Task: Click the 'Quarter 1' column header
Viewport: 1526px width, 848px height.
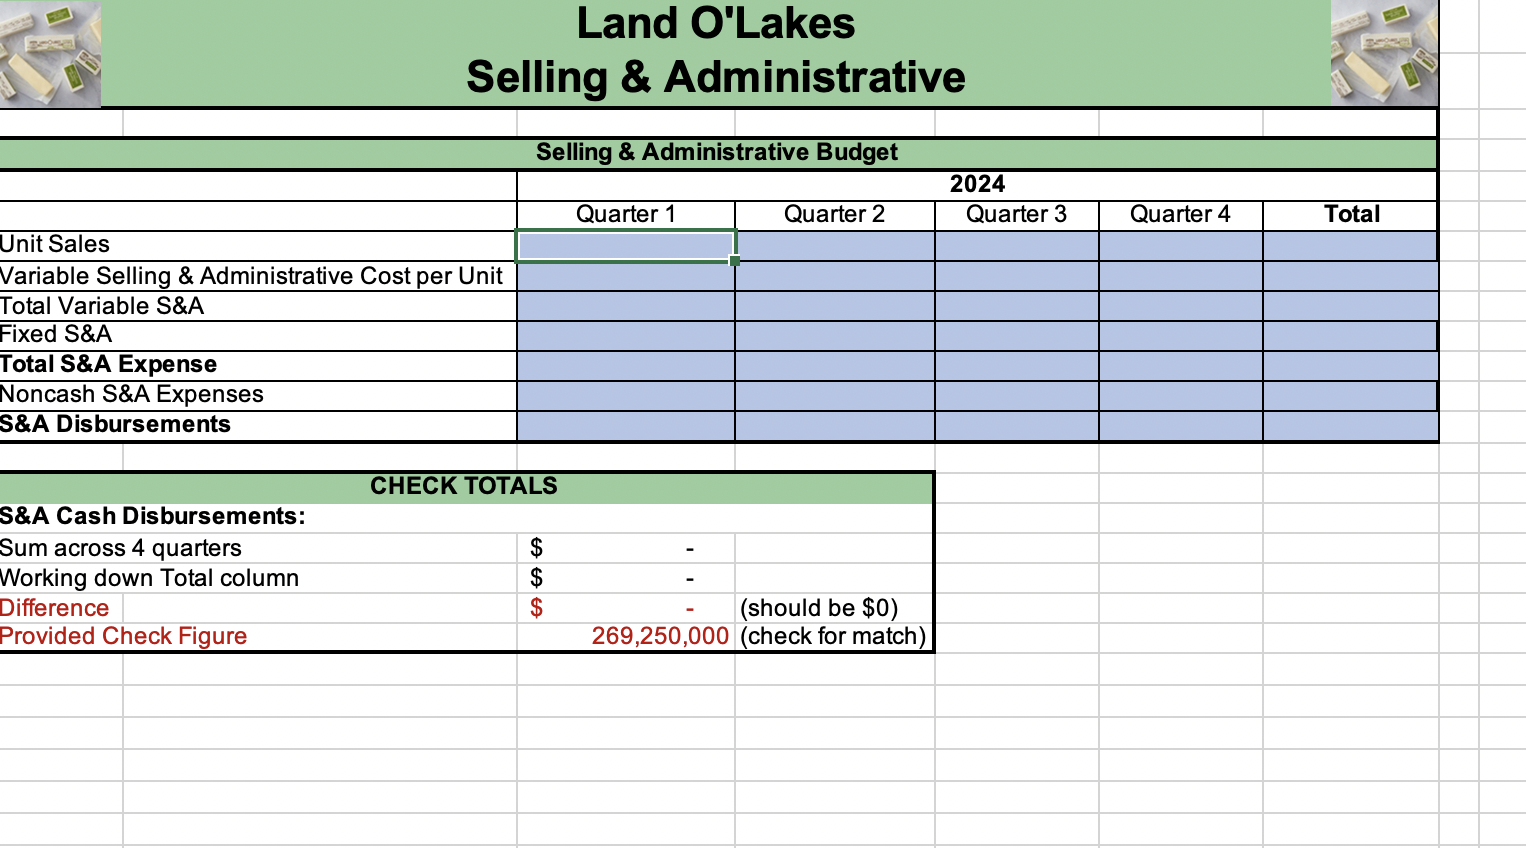Action: click(x=626, y=214)
